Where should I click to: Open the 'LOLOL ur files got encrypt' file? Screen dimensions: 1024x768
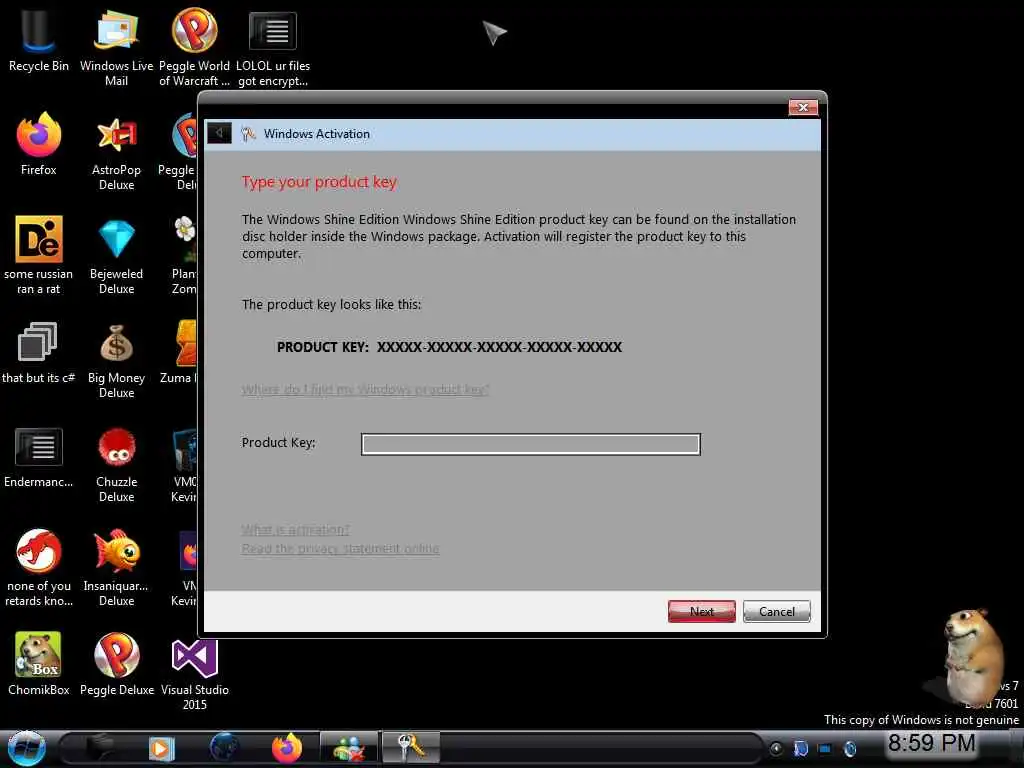273,48
